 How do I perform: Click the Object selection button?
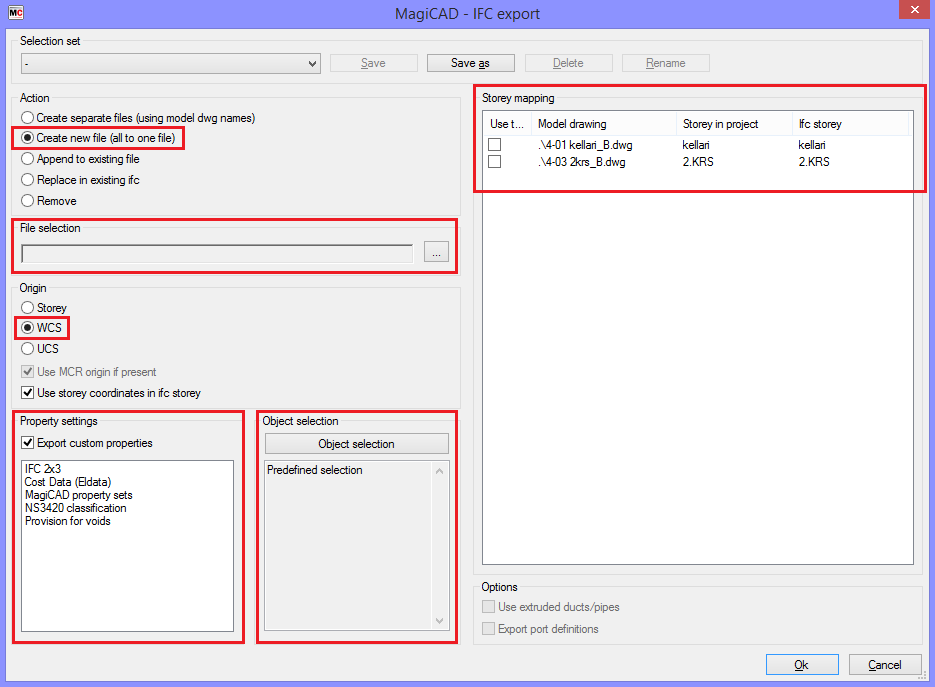(357, 444)
